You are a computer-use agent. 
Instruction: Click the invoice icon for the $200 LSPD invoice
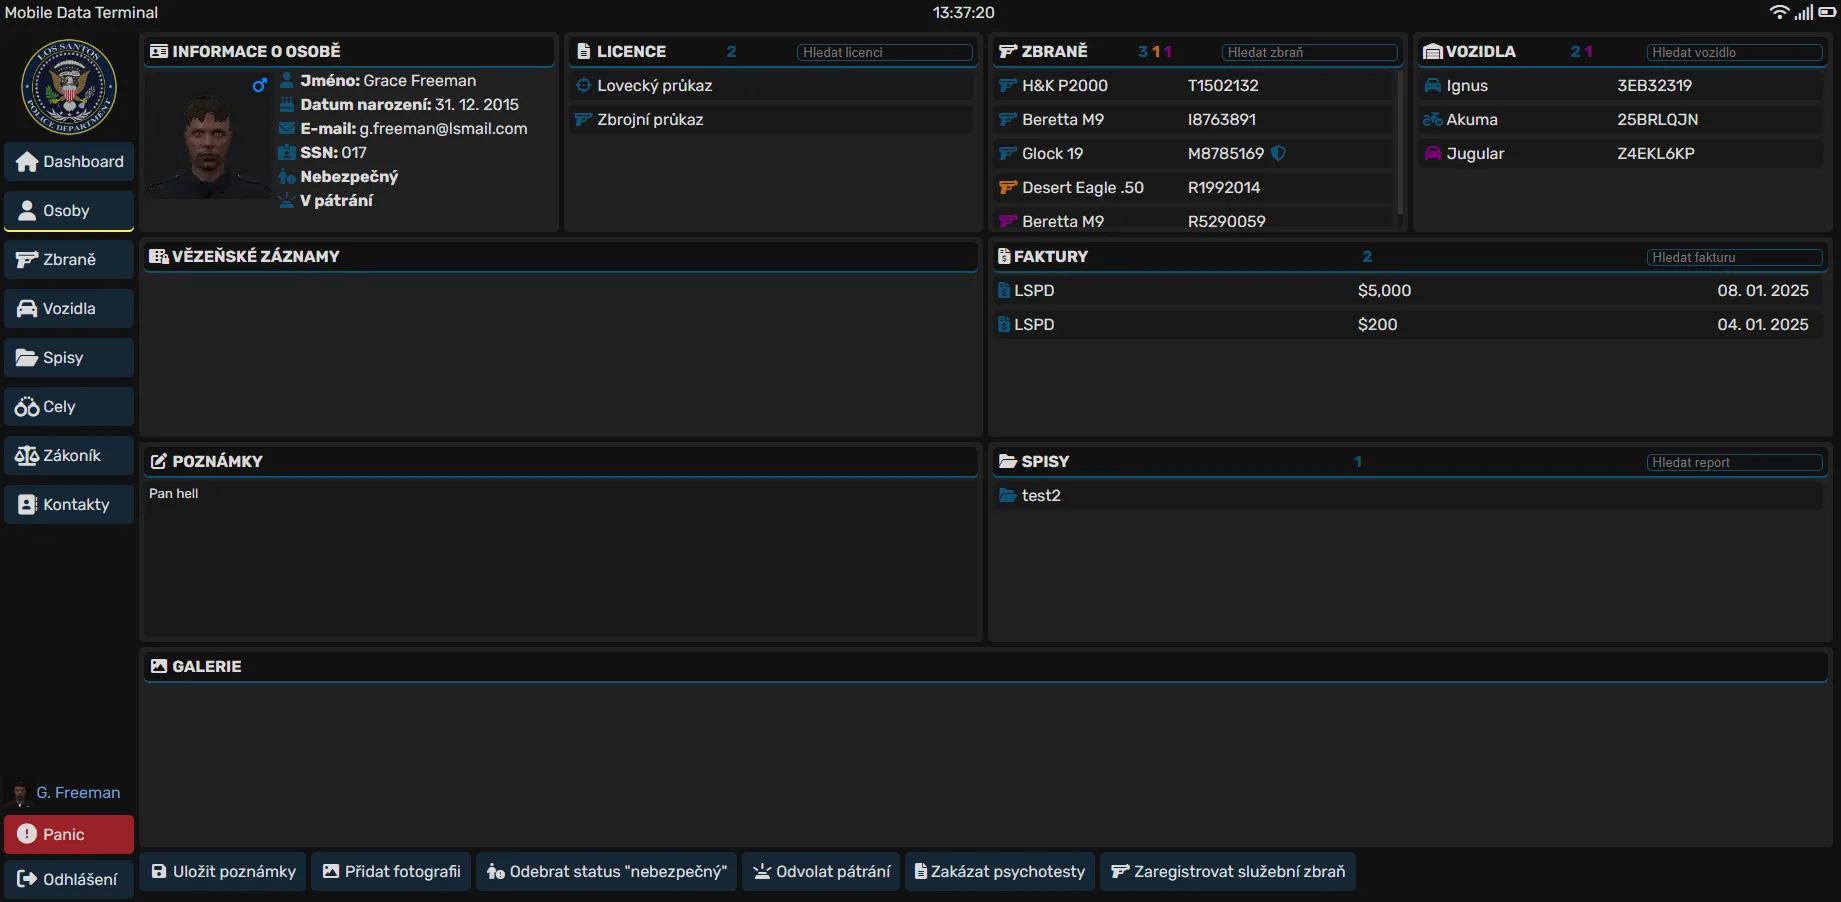pyautogui.click(x=1004, y=324)
